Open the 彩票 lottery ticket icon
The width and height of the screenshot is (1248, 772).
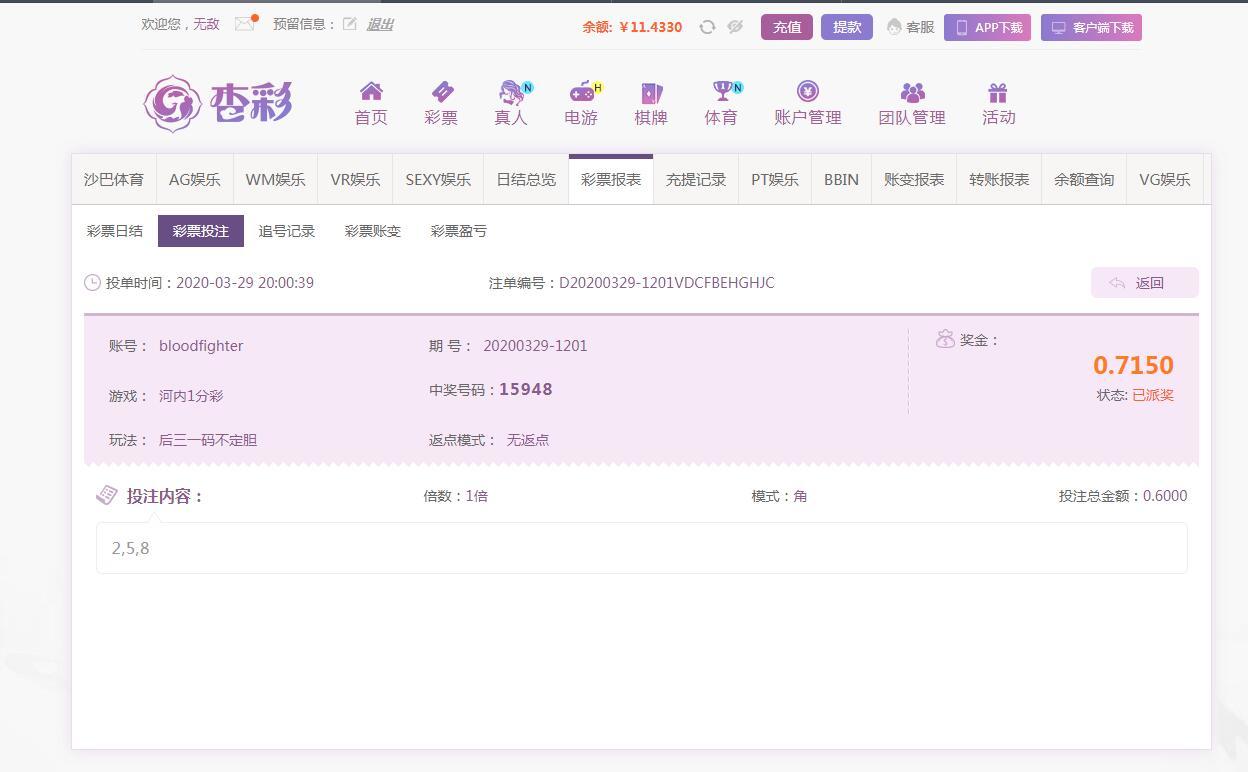441,93
